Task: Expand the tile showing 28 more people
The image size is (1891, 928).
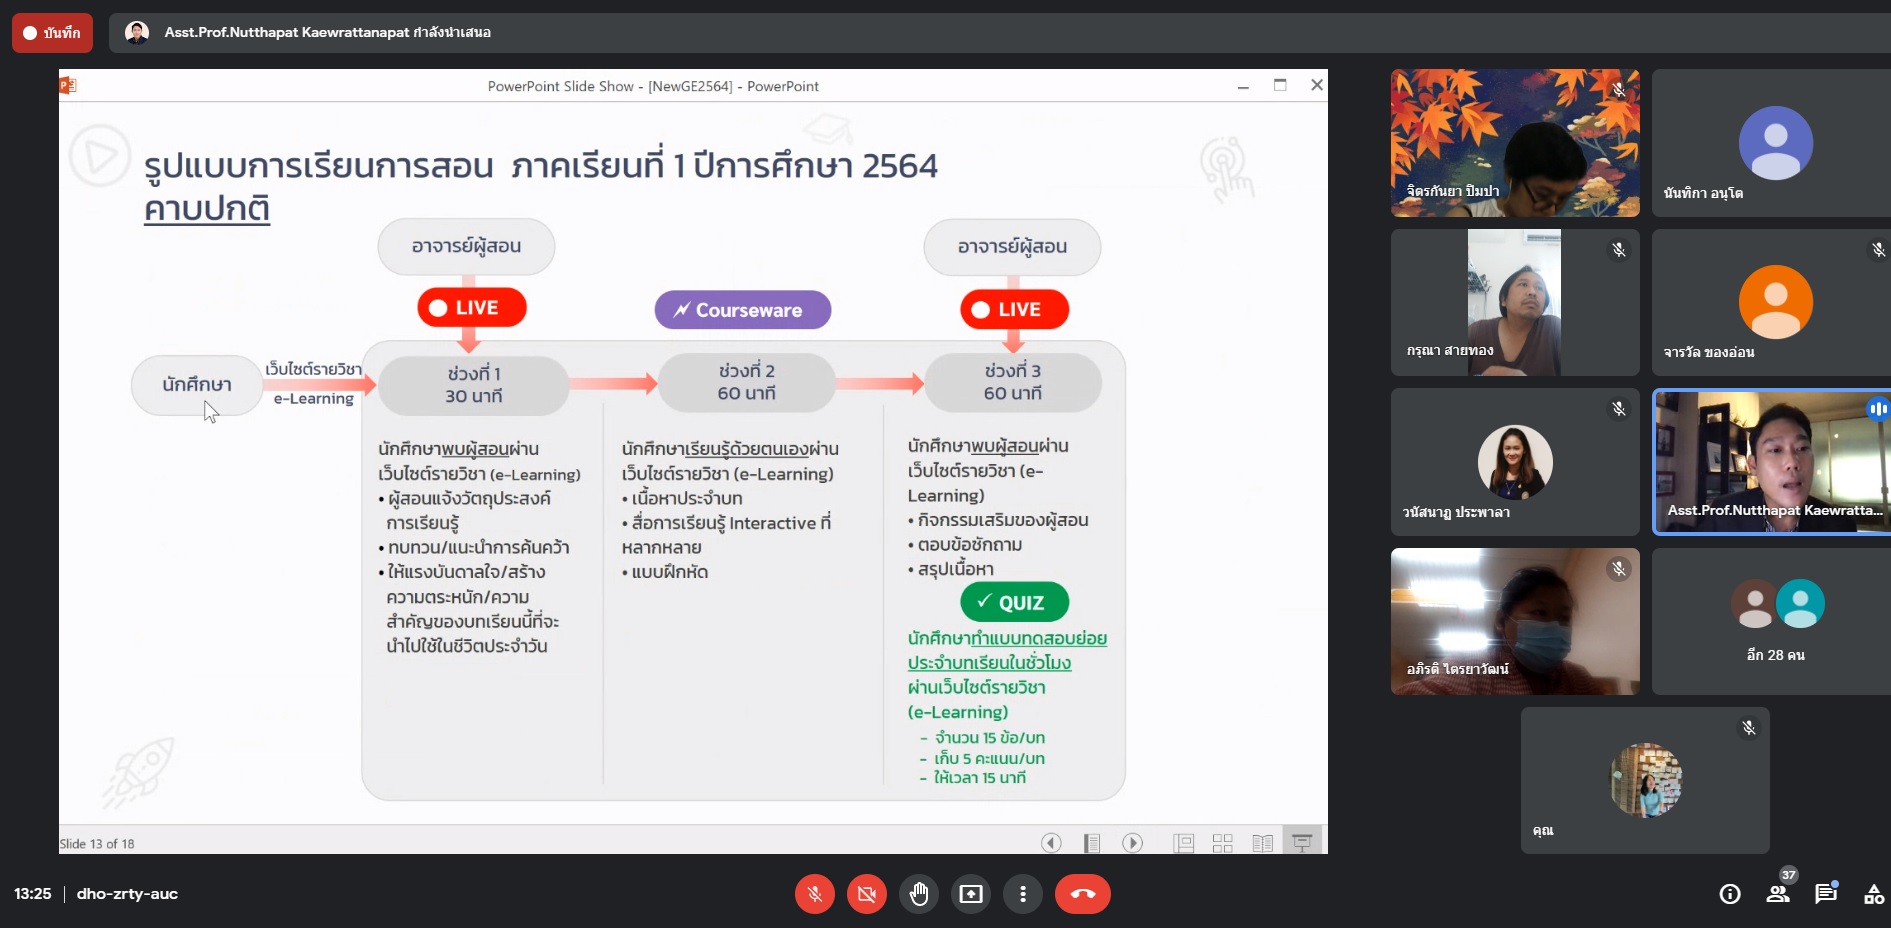Action: (1774, 621)
